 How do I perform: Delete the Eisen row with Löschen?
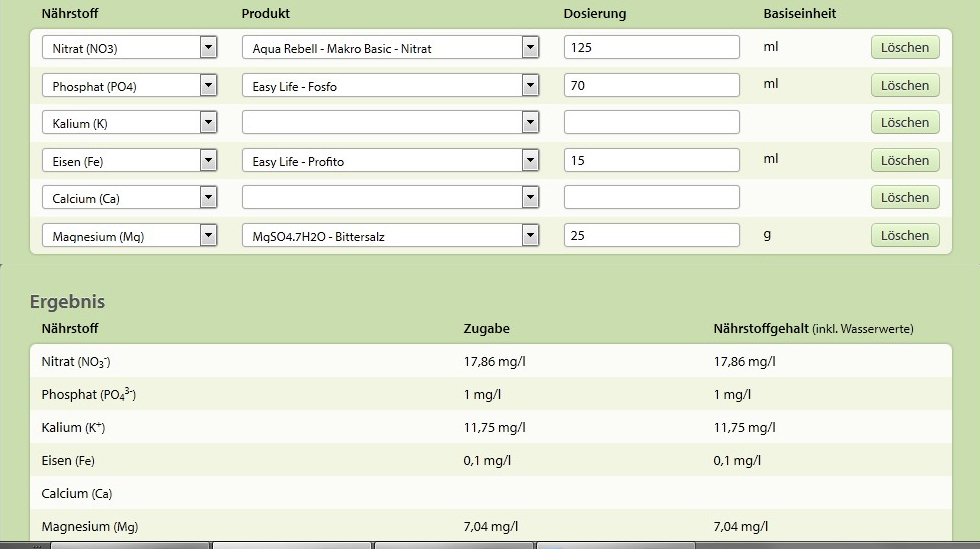click(x=905, y=161)
